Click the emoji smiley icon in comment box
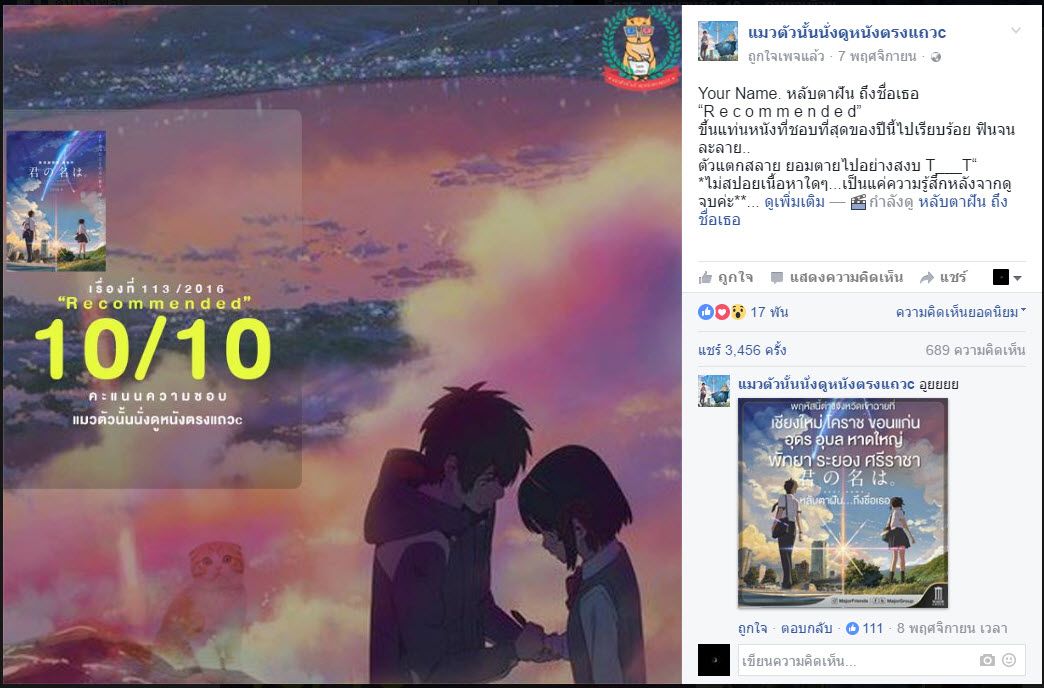The height and width of the screenshot is (688, 1044). click(1009, 660)
